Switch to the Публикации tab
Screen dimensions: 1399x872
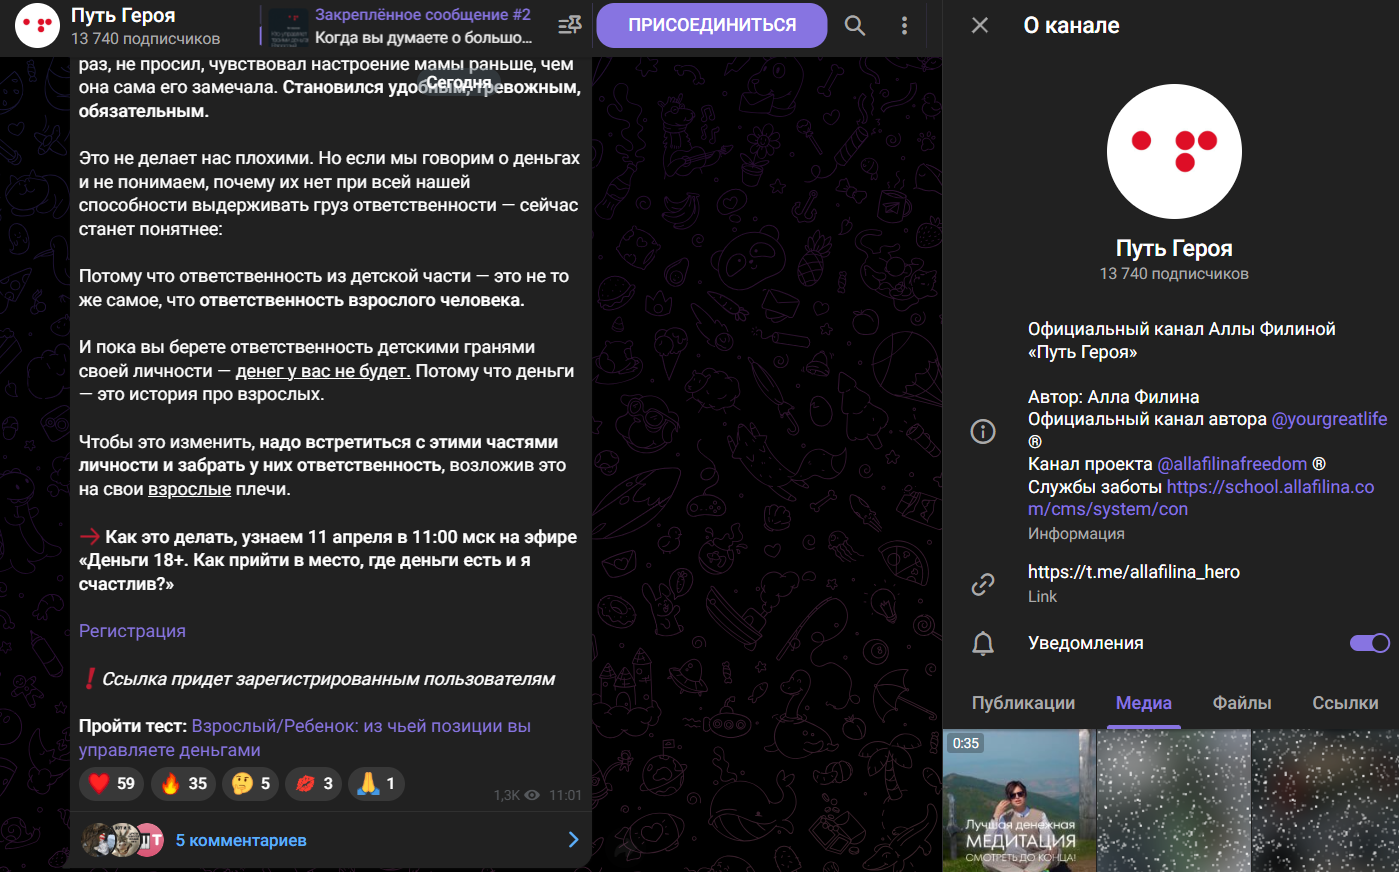pyautogui.click(x=1023, y=703)
